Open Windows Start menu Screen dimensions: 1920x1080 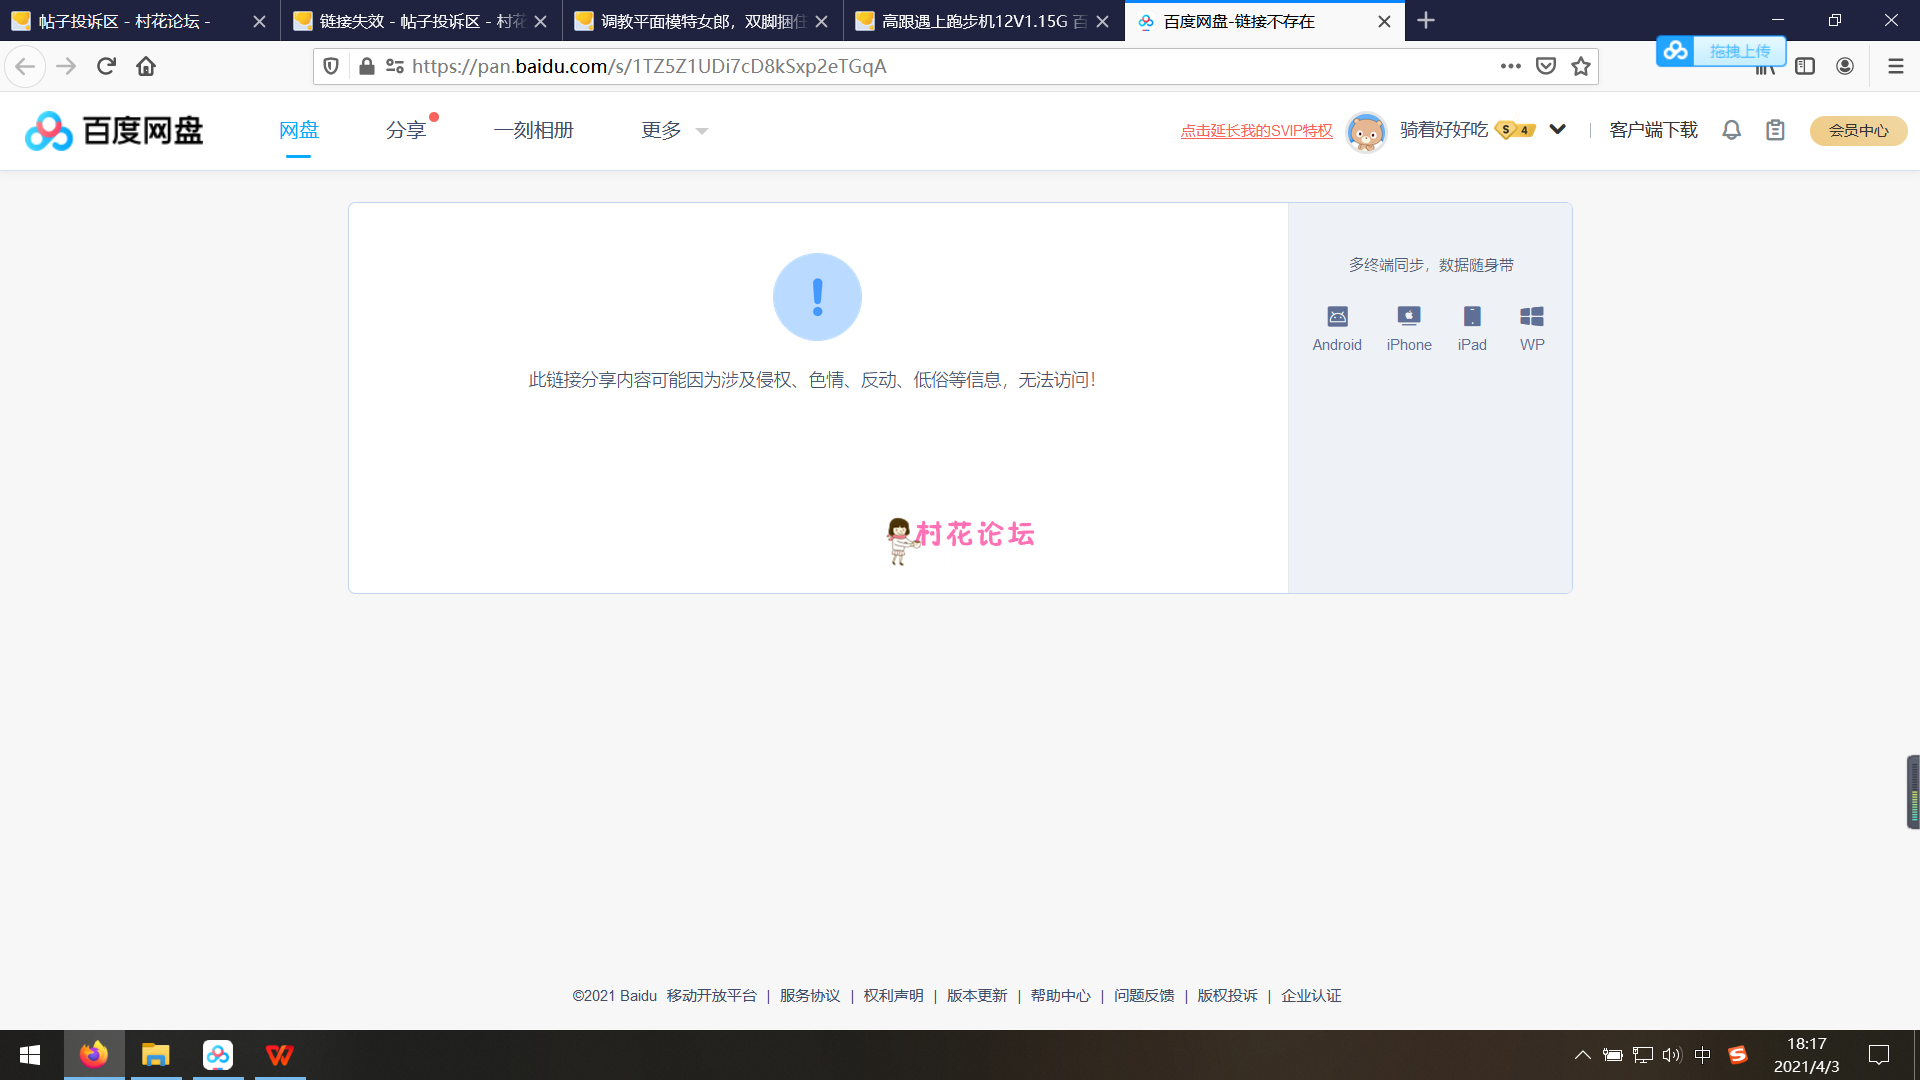pyautogui.click(x=30, y=1055)
